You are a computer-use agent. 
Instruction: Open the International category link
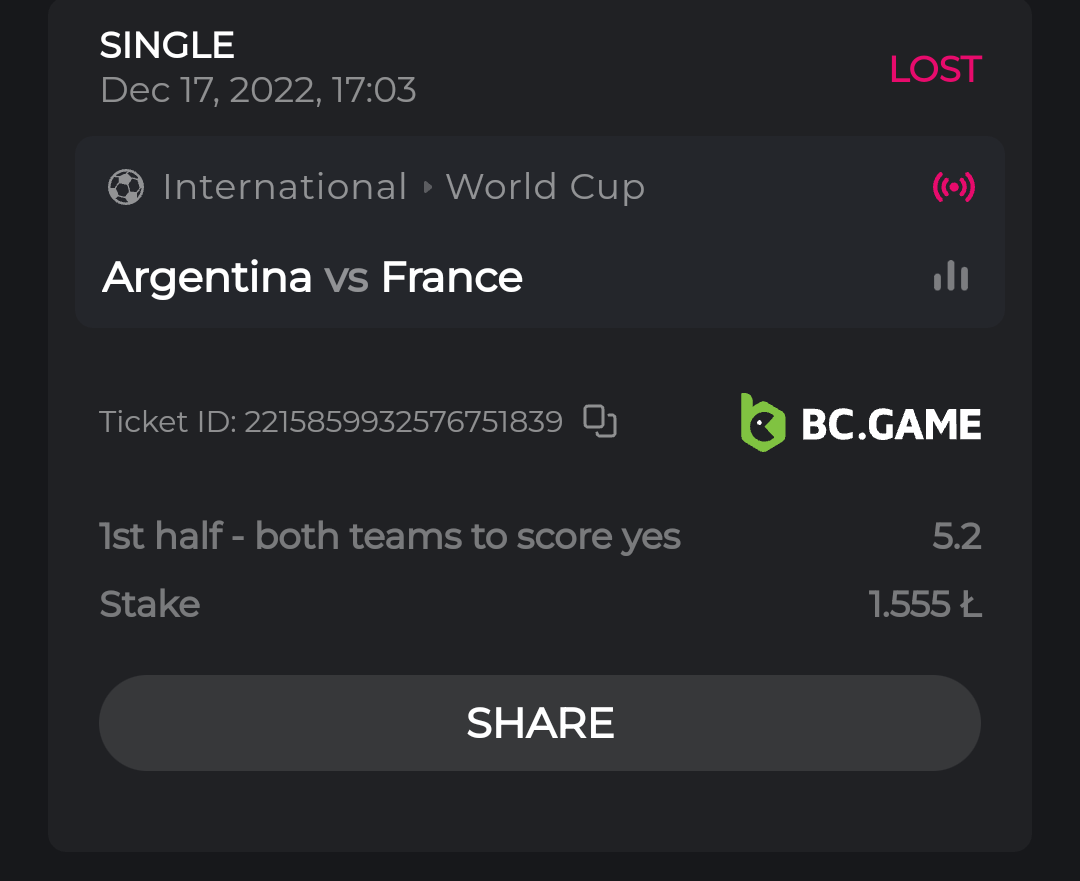click(x=285, y=187)
